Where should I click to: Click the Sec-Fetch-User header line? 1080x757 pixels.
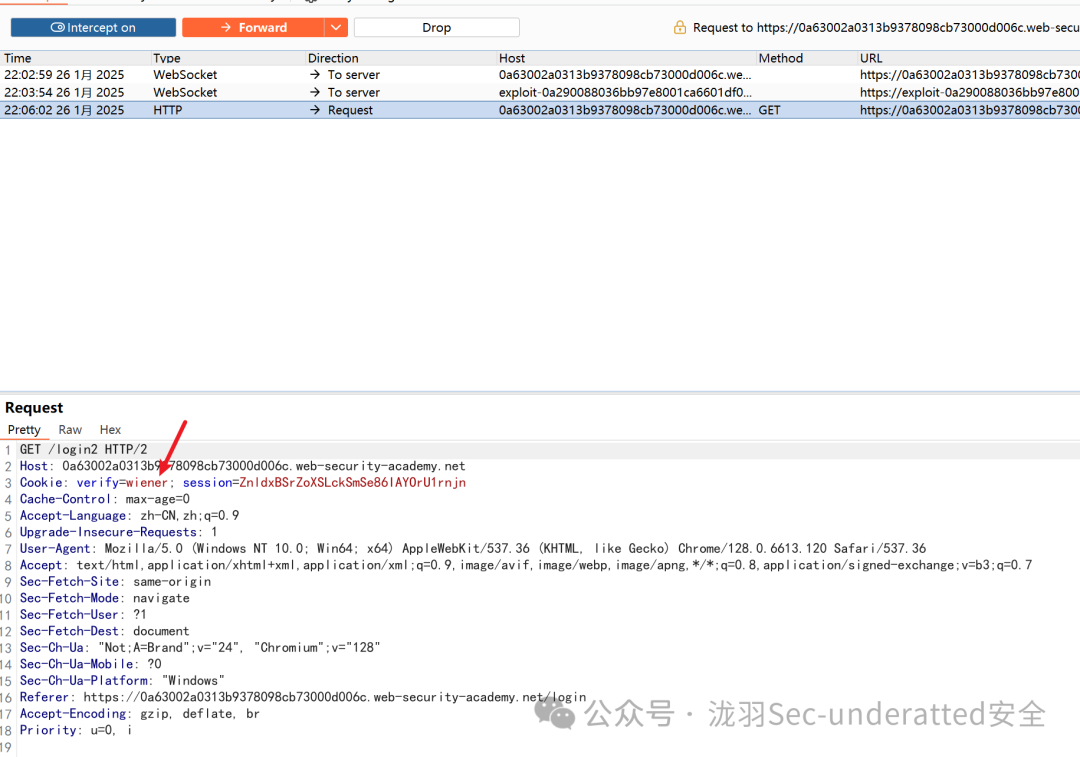[x=83, y=615]
